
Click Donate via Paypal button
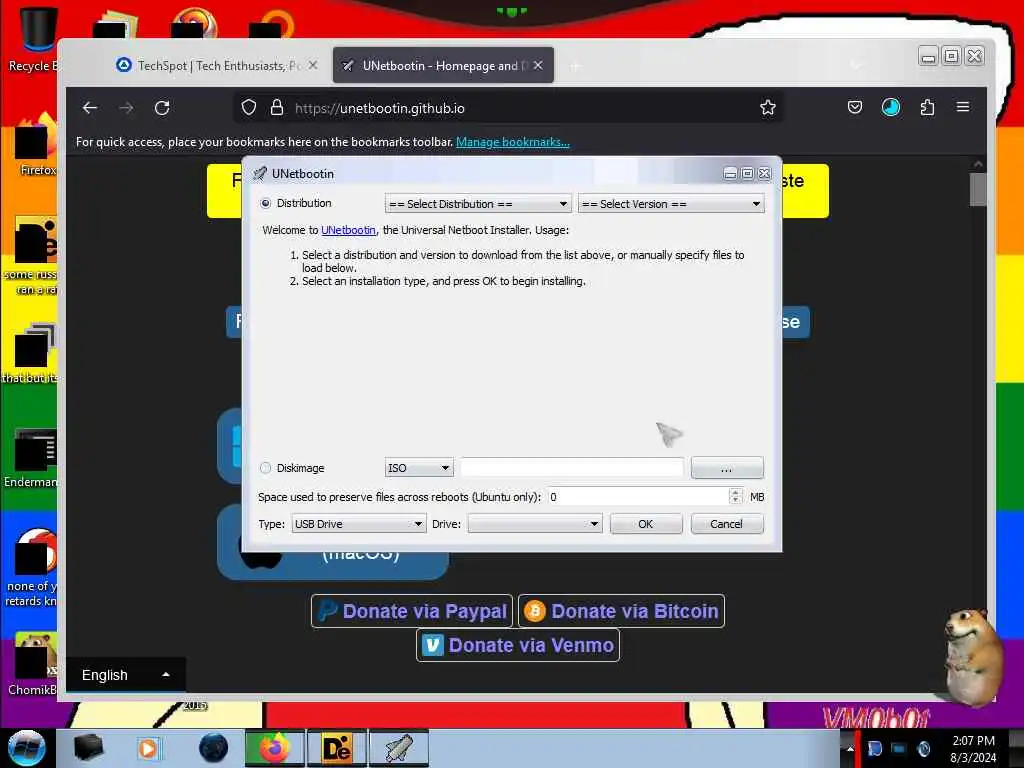pyautogui.click(x=412, y=611)
